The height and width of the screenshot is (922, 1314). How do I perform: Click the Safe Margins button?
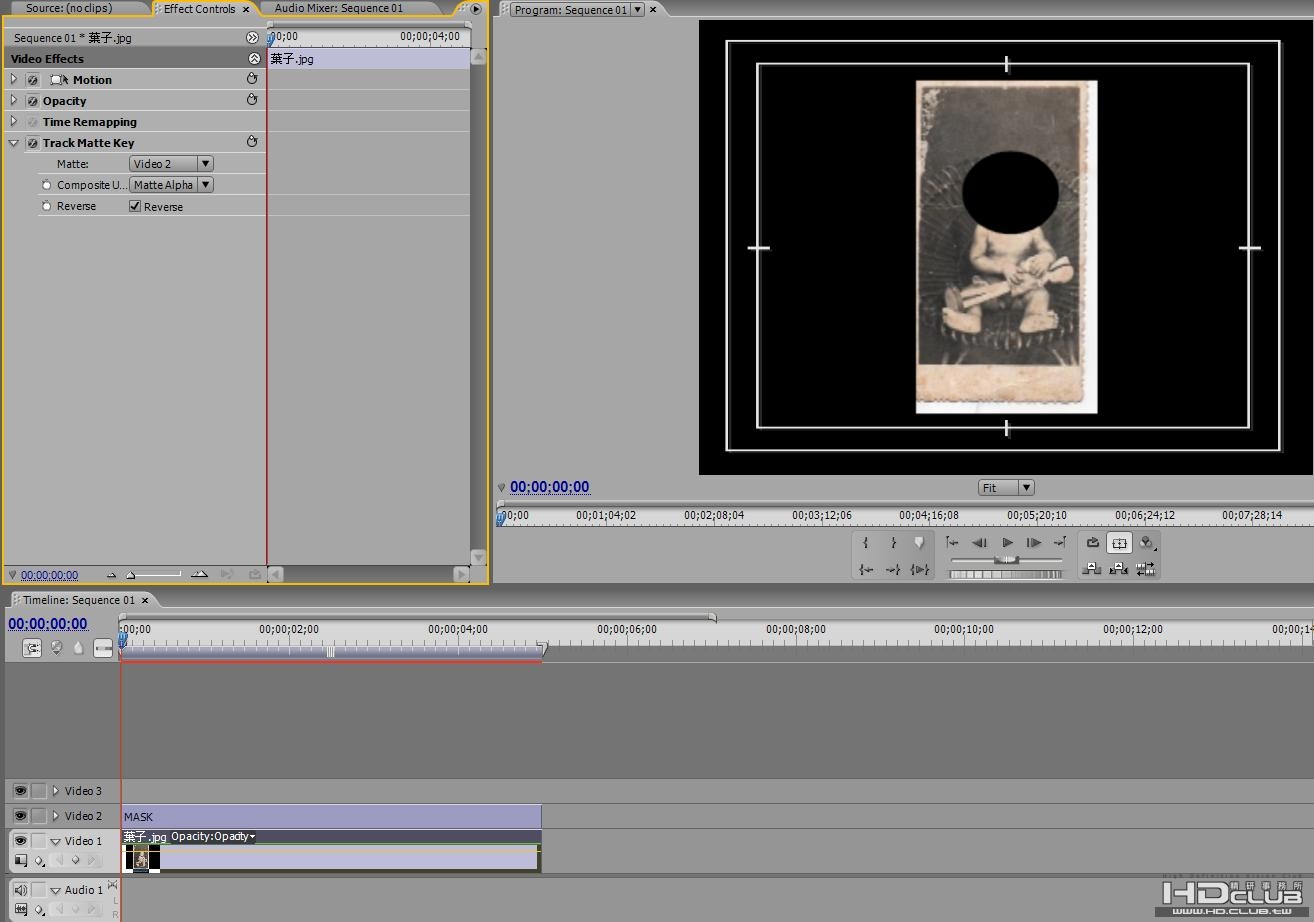[1119, 543]
